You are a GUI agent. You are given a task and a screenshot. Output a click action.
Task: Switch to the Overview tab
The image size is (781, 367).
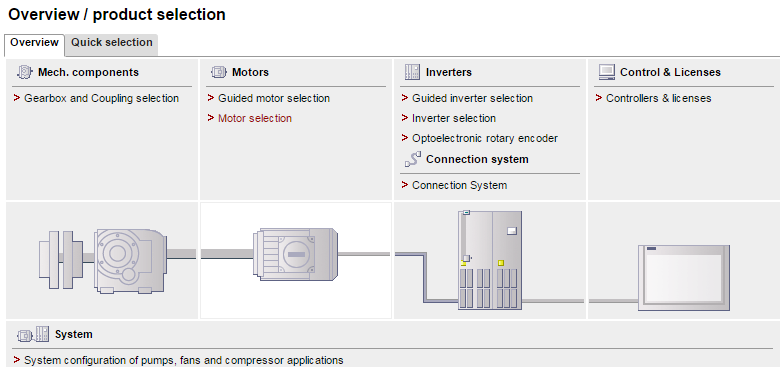point(34,45)
